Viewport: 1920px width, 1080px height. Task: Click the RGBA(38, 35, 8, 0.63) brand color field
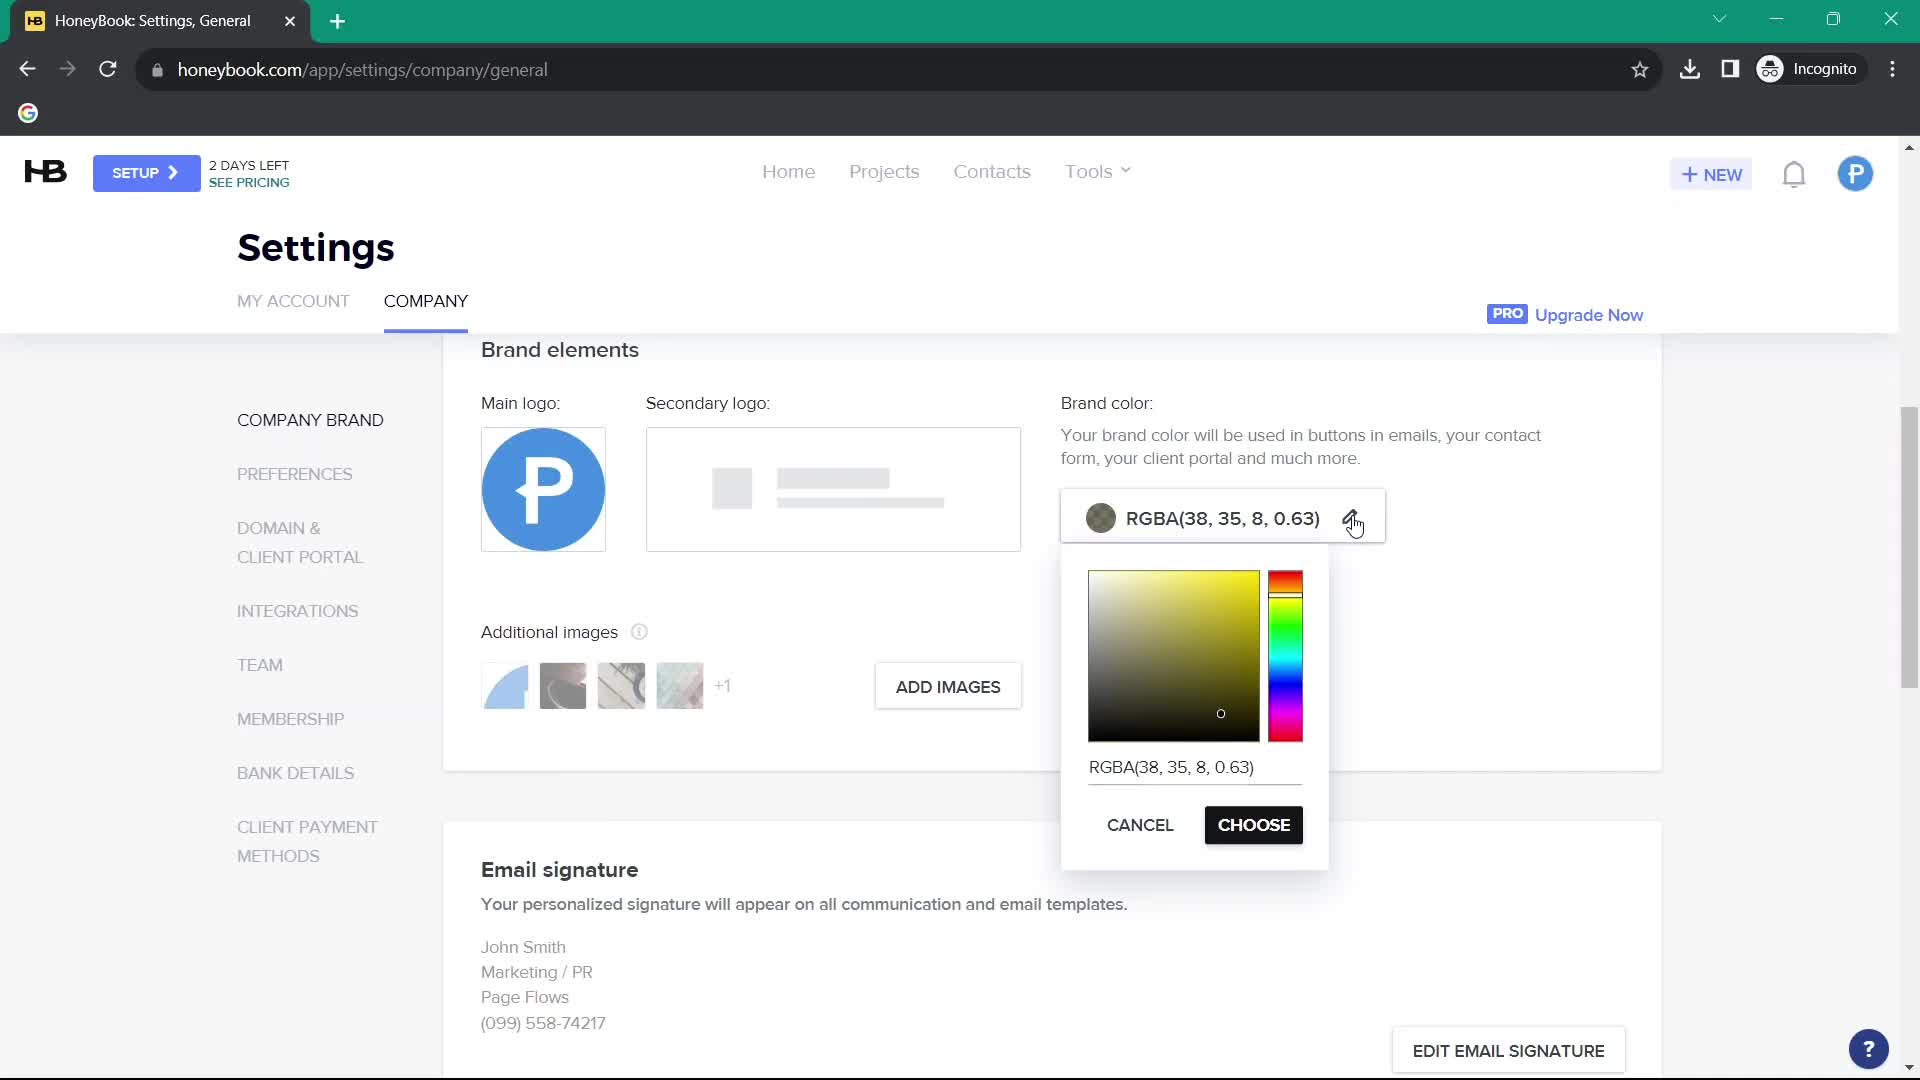pyautogui.click(x=1222, y=518)
